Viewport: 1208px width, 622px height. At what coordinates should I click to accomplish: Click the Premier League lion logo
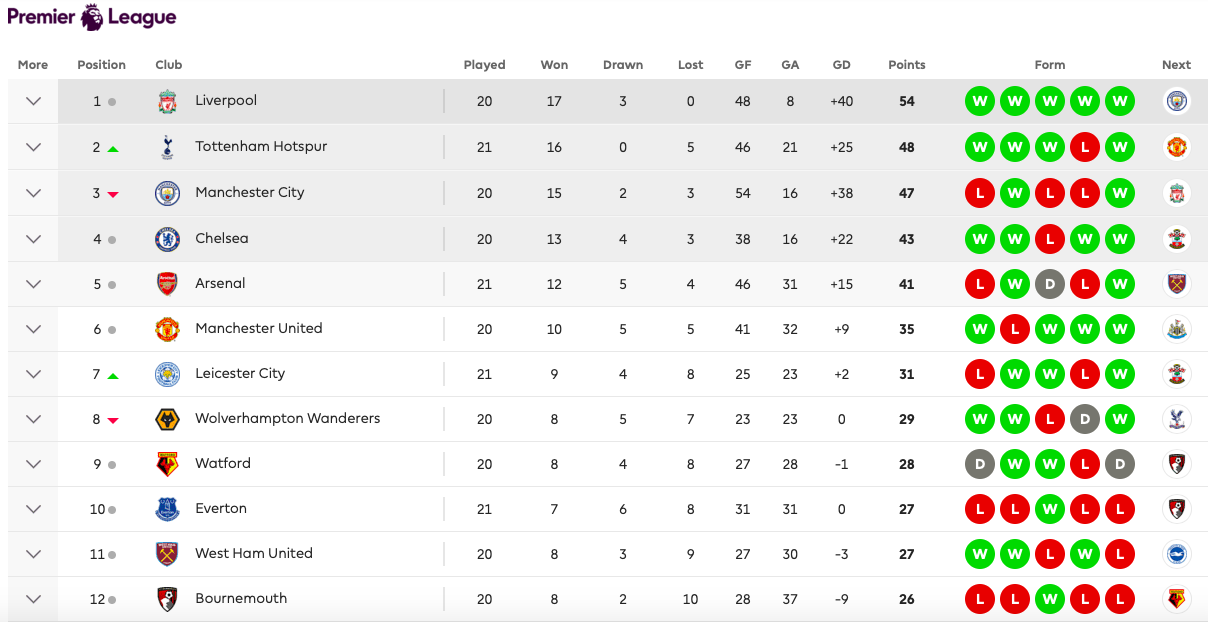tap(92, 17)
